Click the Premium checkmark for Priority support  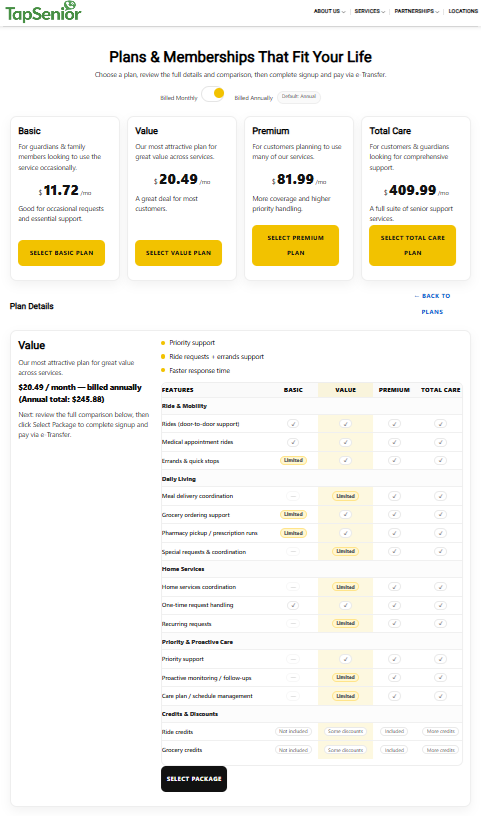click(x=394, y=659)
